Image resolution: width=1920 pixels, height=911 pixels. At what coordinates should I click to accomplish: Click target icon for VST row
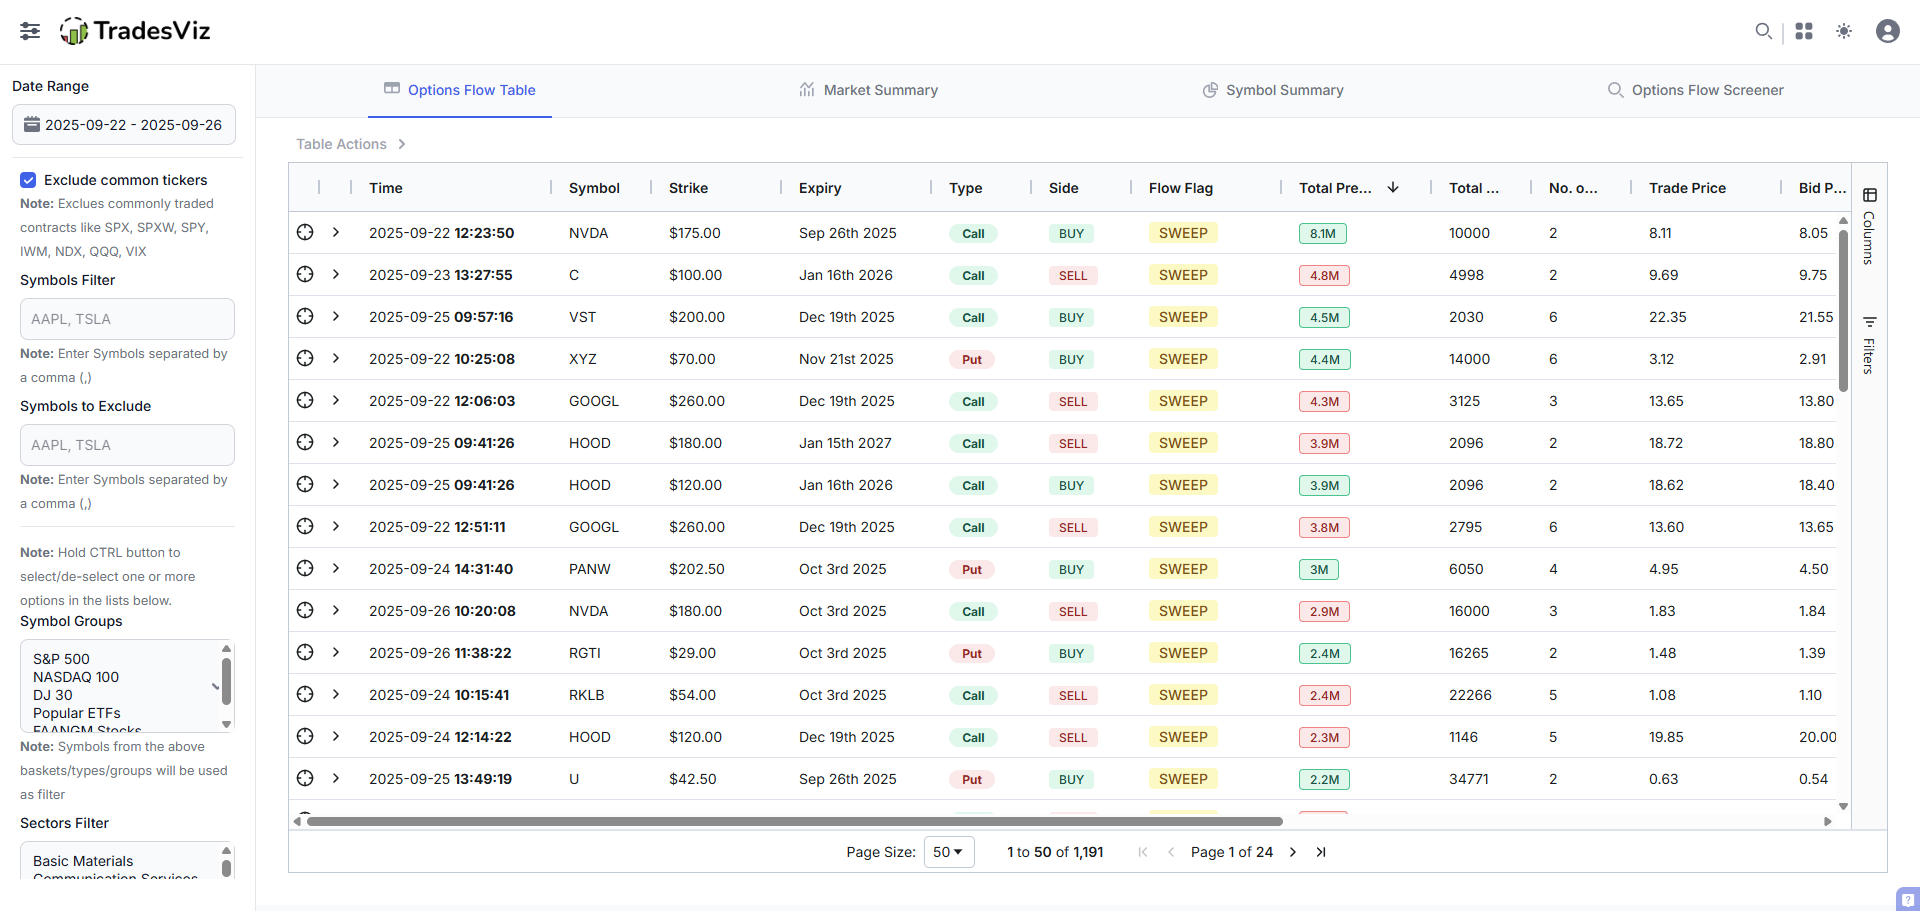[305, 316]
